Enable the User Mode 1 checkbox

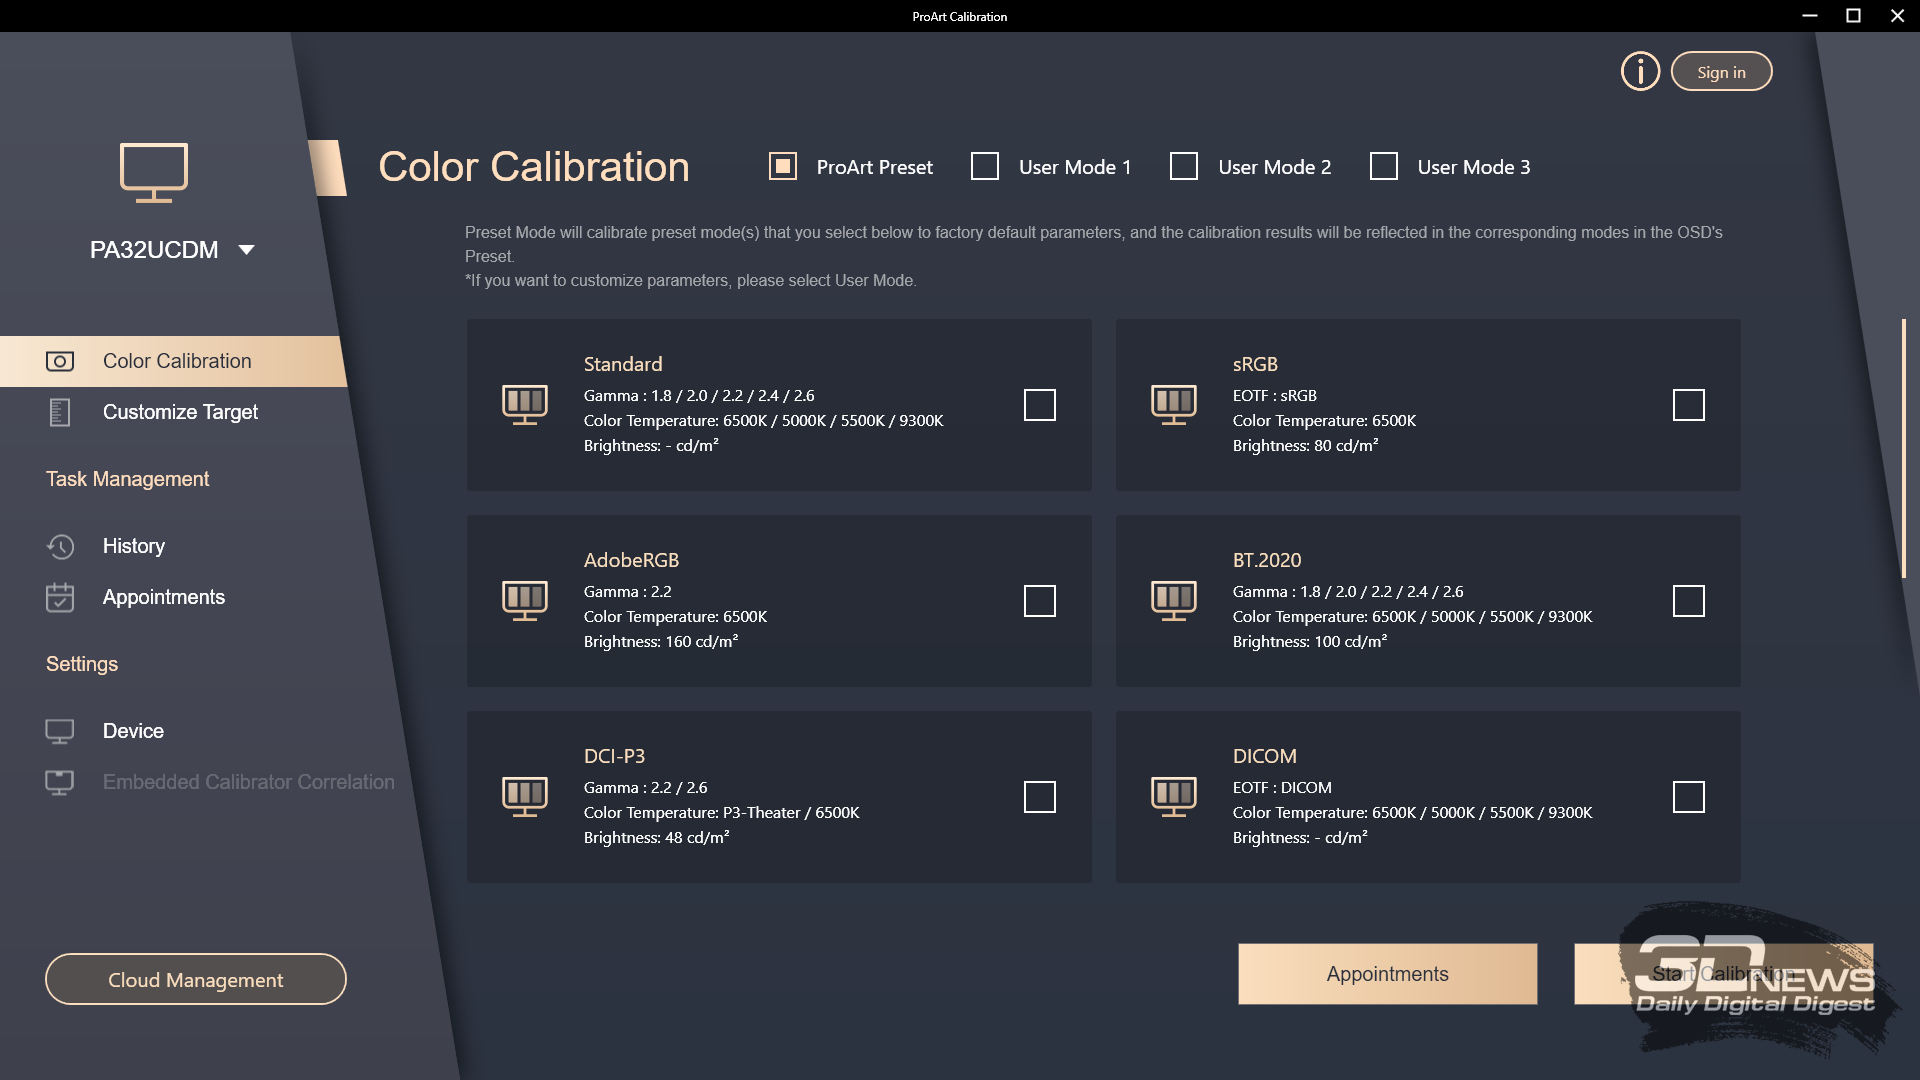tap(985, 166)
